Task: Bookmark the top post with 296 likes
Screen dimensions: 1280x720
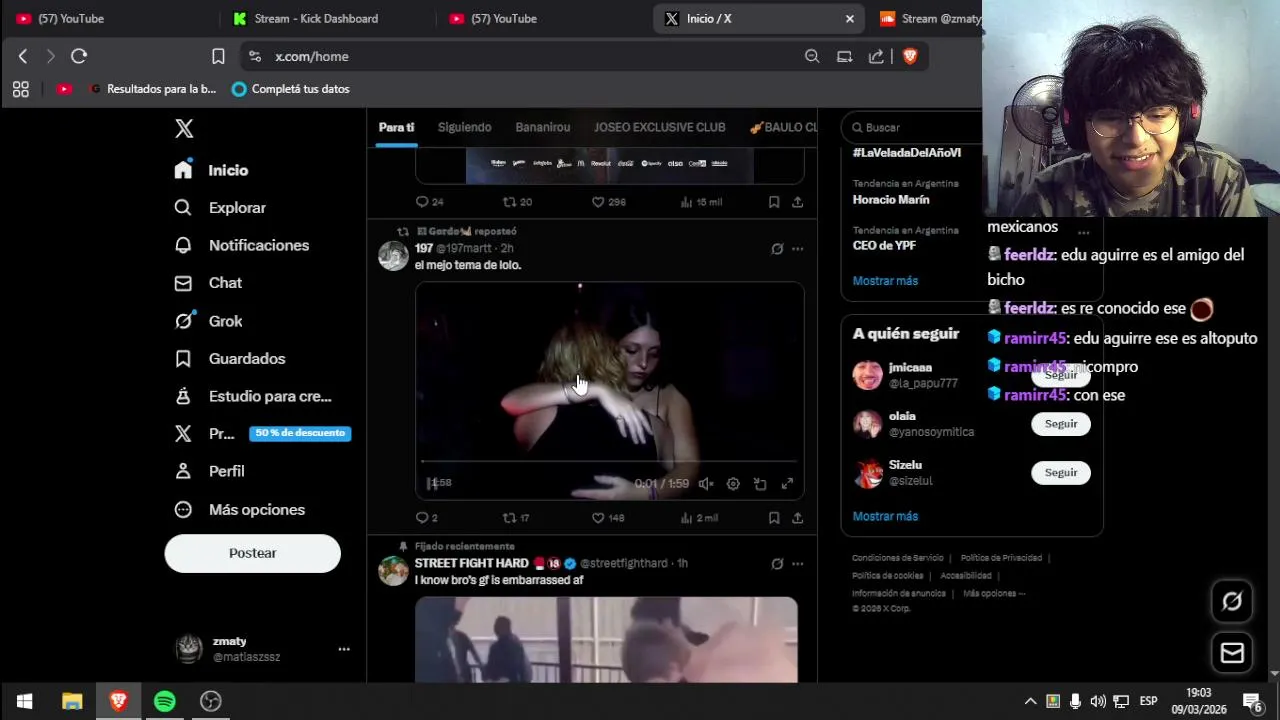Action: (x=774, y=202)
